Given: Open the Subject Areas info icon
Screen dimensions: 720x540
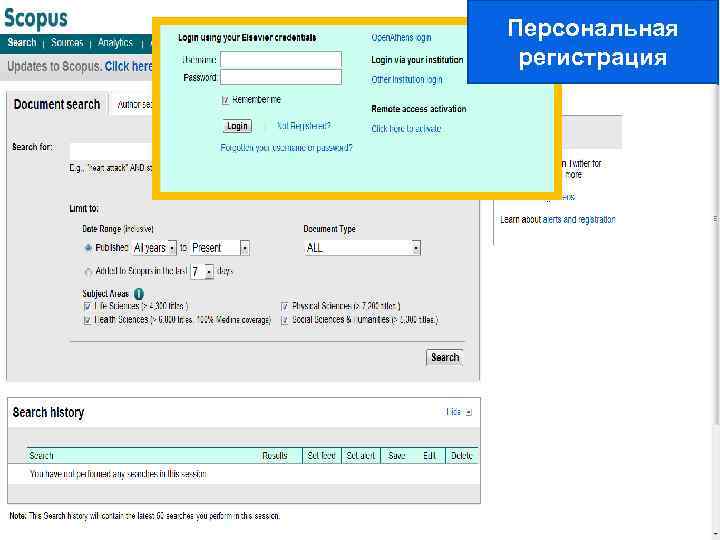Looking at the screenshot, I should [x=139, y=294].
